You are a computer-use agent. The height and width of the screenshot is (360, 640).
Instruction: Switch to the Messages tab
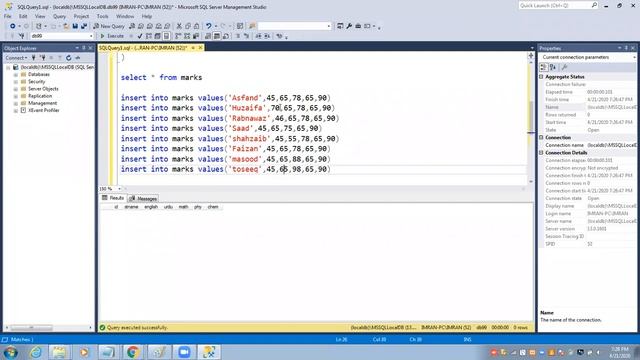click(143, 198)
